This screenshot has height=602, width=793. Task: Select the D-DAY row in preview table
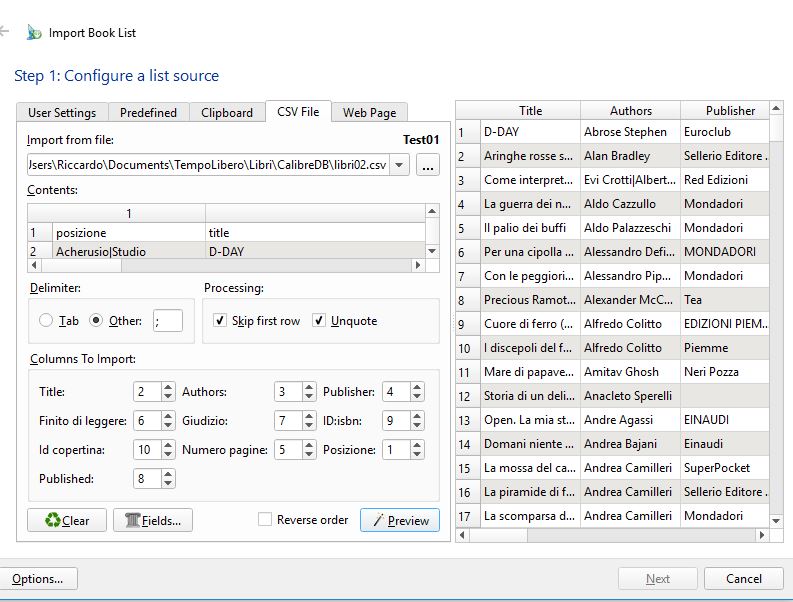point(530,132)
